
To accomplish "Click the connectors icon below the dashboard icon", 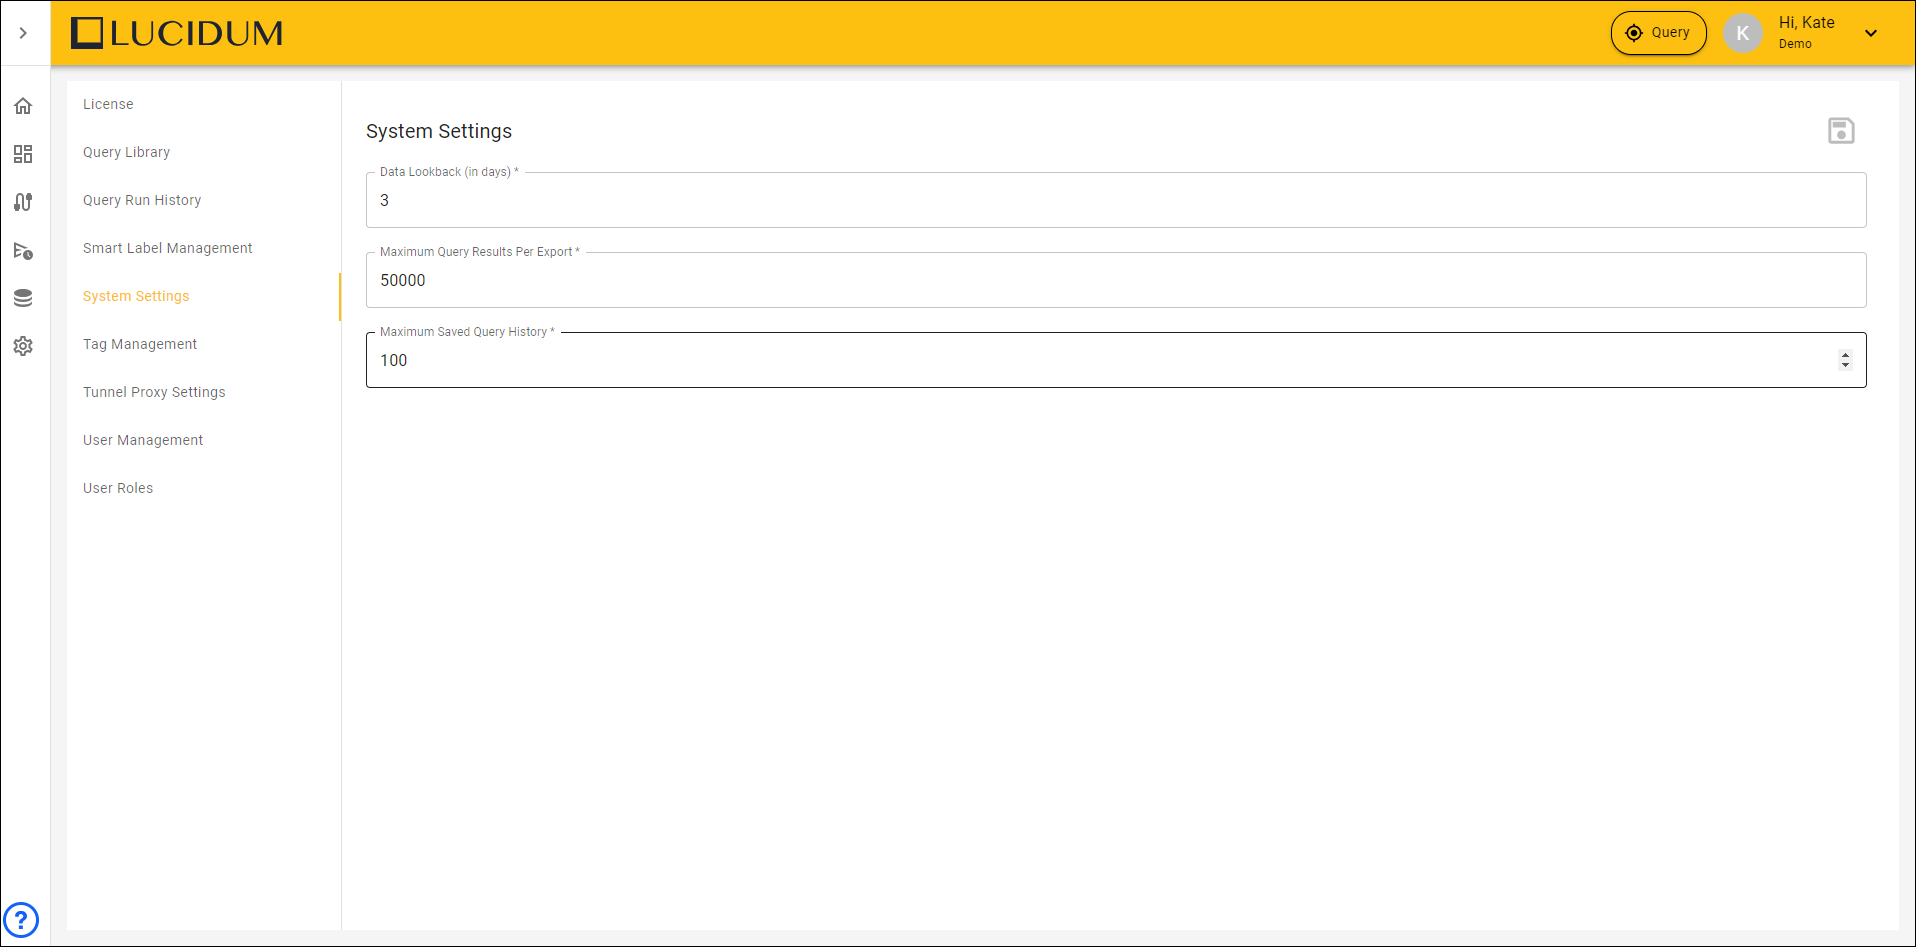I will 23,202.
